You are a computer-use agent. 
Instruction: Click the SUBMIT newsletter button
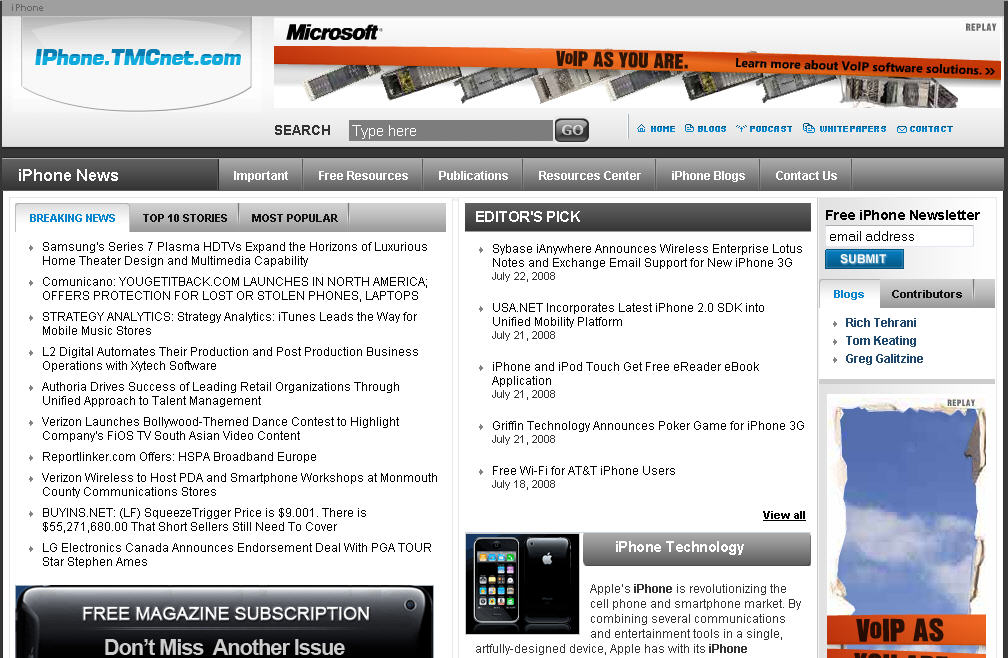click(x=864, y=259)
